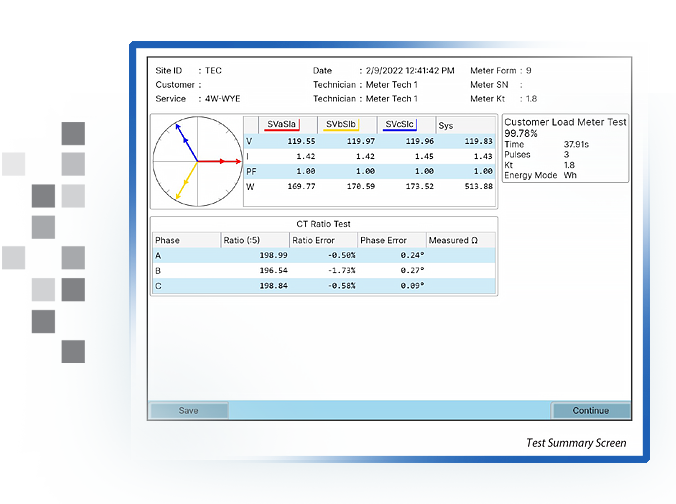
Task: Click current value 1.45
Action: point(424,156)
